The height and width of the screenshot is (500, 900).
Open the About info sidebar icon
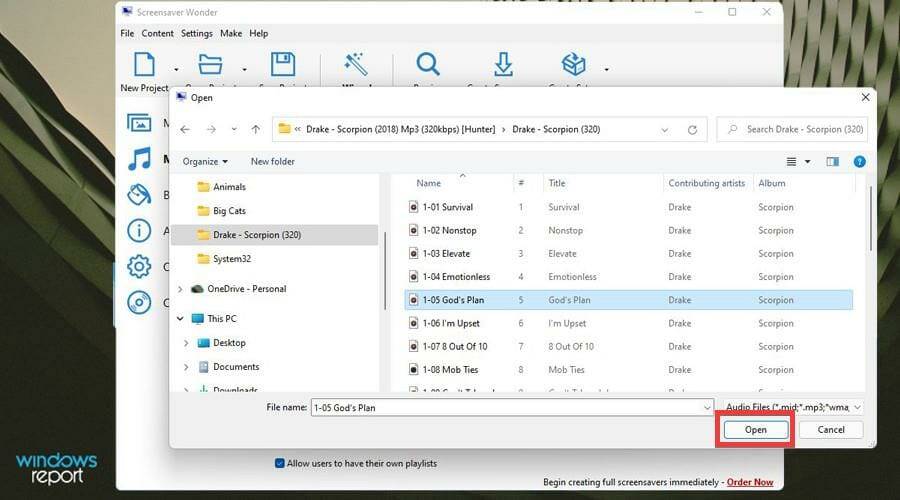pyautogui.click(x=139, y=231)
